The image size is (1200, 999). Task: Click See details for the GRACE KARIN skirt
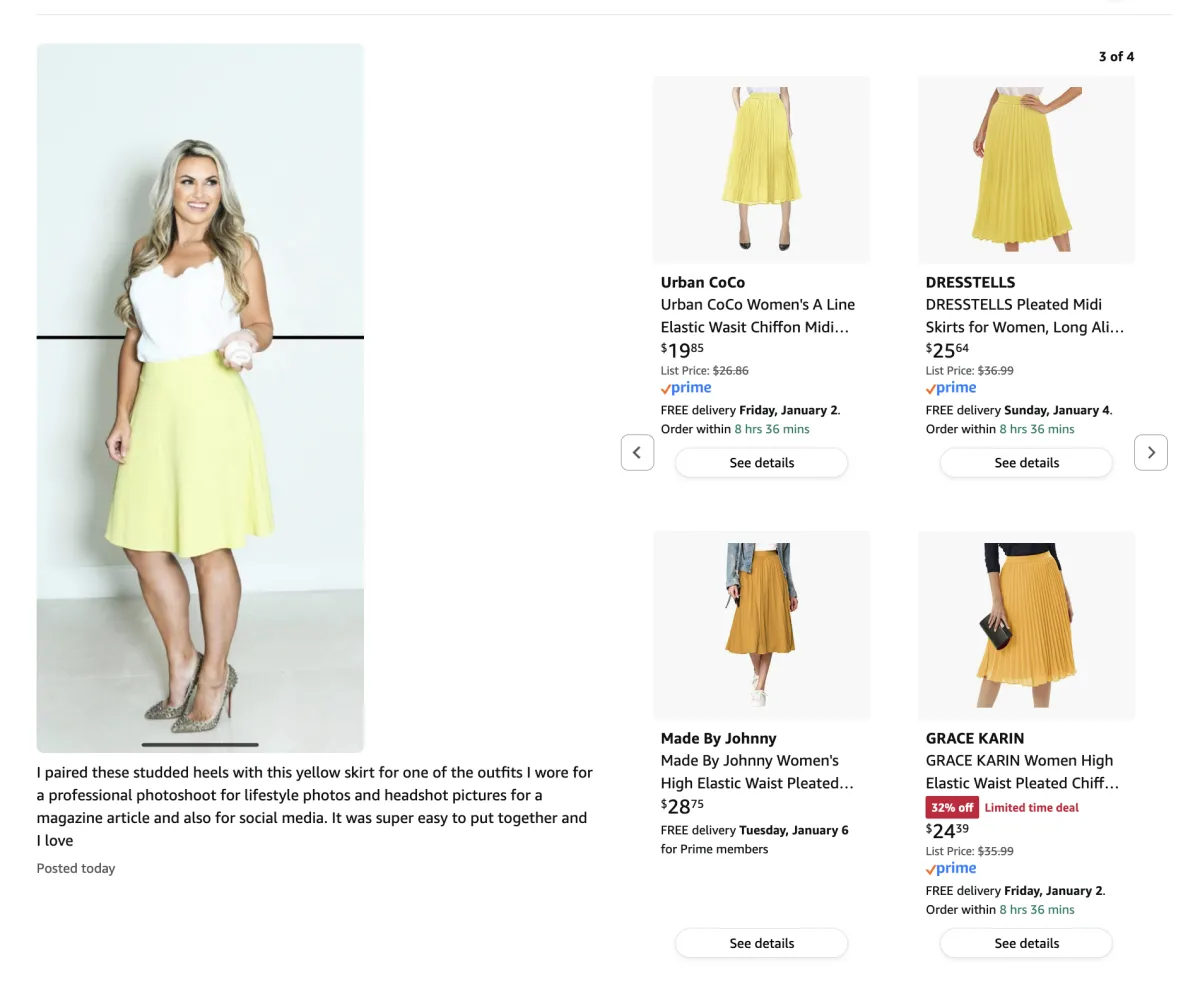coord(1026,942)
